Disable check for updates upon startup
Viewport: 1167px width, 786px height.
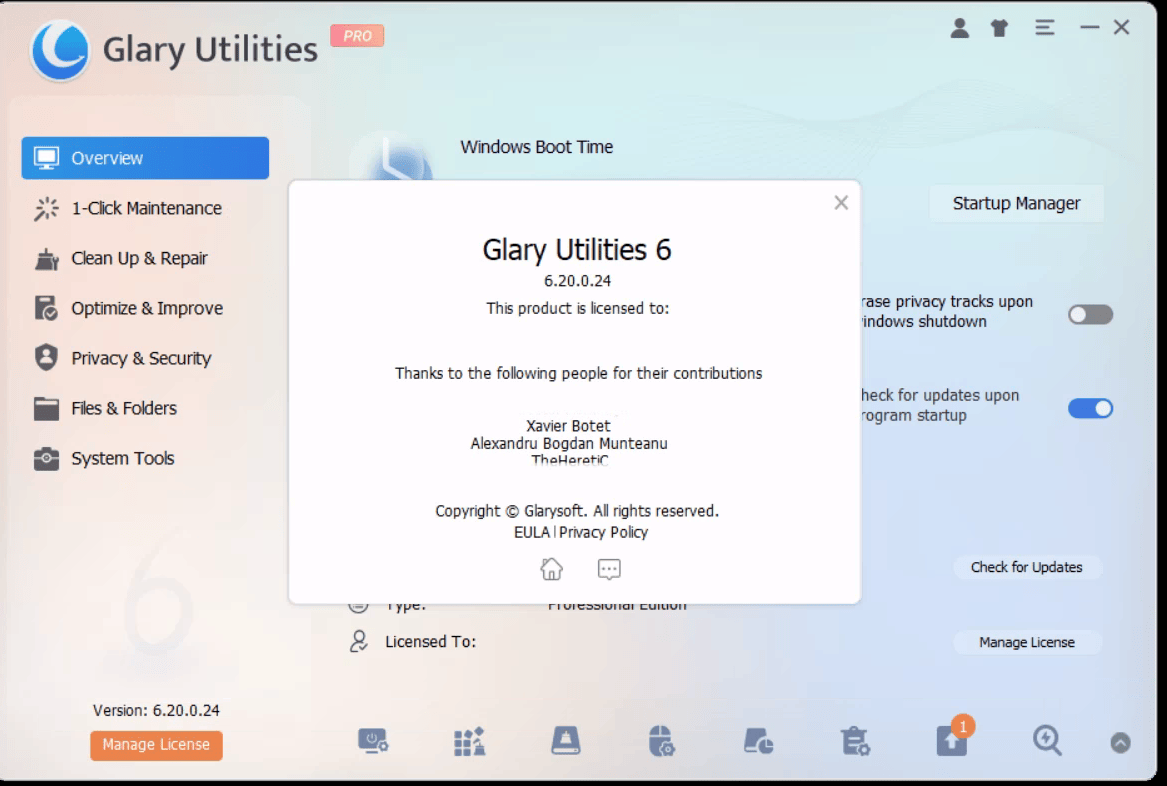pyautogui.click(x=1090, y=408)
